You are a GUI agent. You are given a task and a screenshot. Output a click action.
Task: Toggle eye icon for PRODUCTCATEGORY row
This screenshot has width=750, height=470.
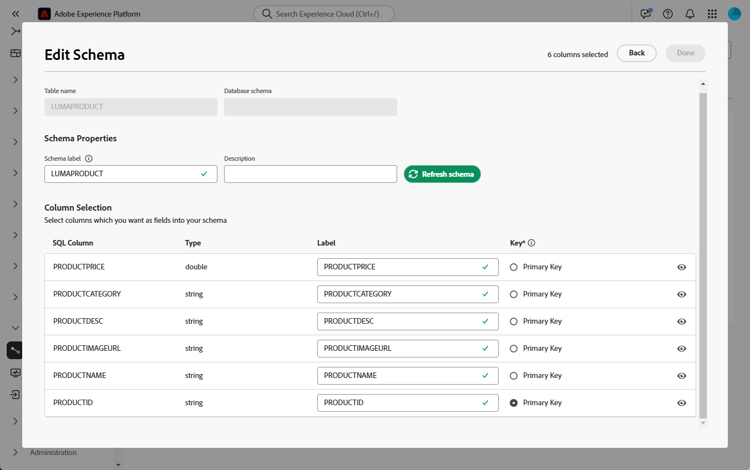pos(682,295)
